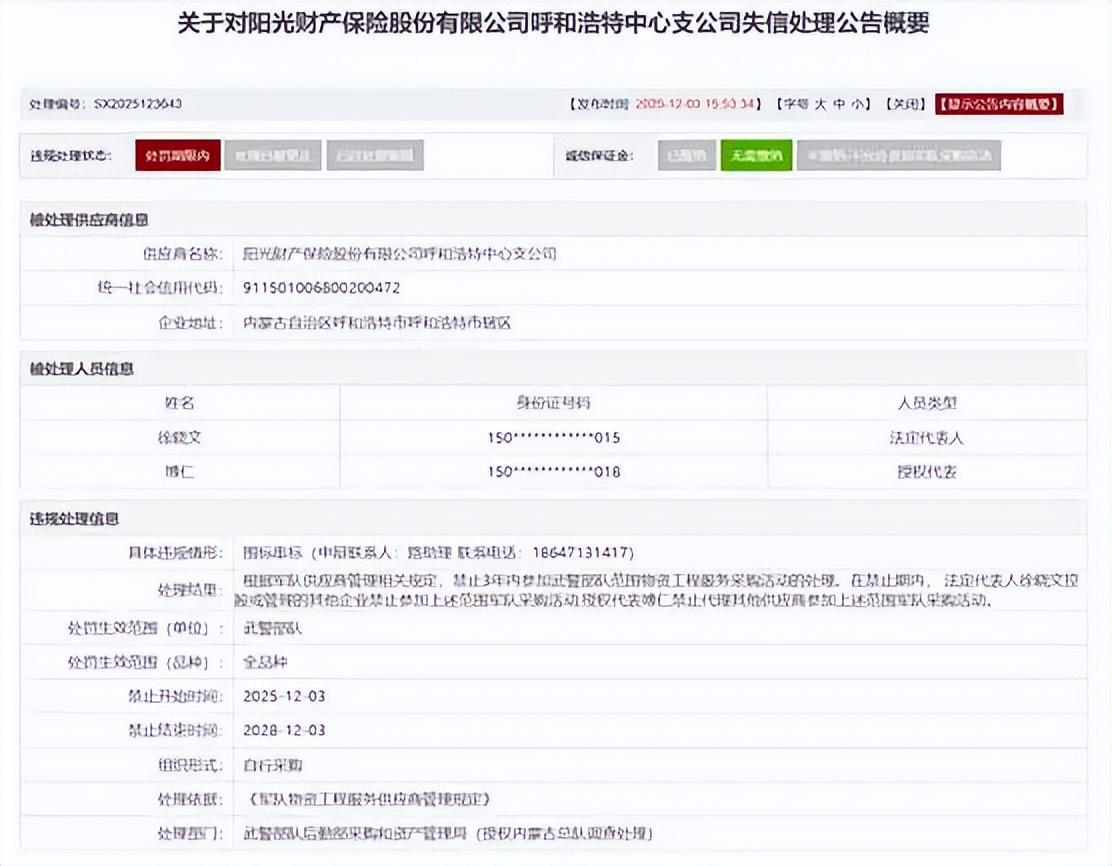
Task: Select the red 处罚期限内 status button
Action: [x=177, y=156]
